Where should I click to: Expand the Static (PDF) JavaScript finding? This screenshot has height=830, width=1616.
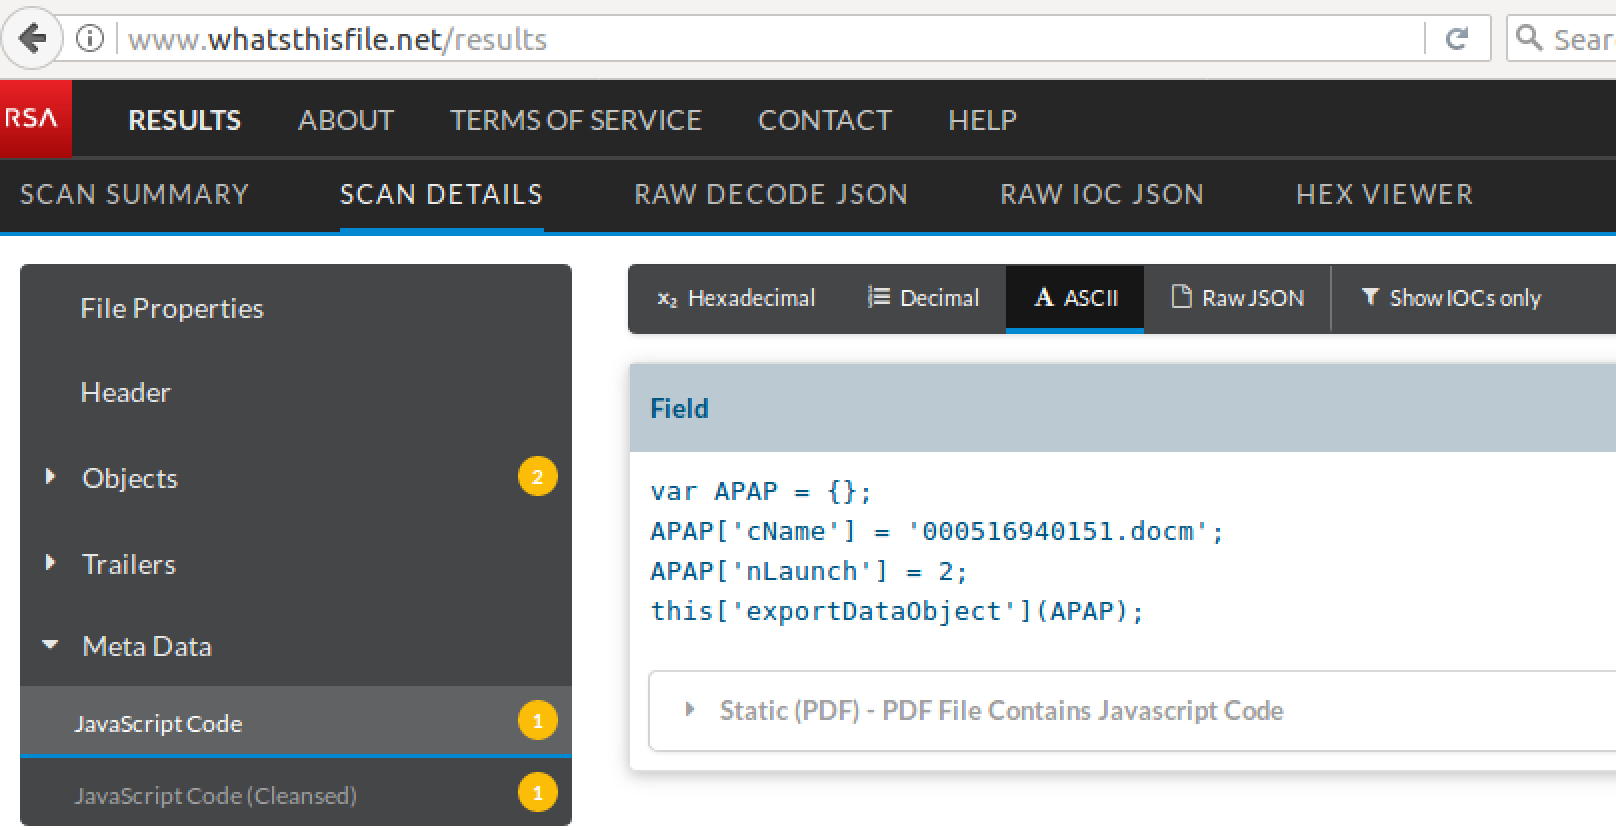point(689,710)
